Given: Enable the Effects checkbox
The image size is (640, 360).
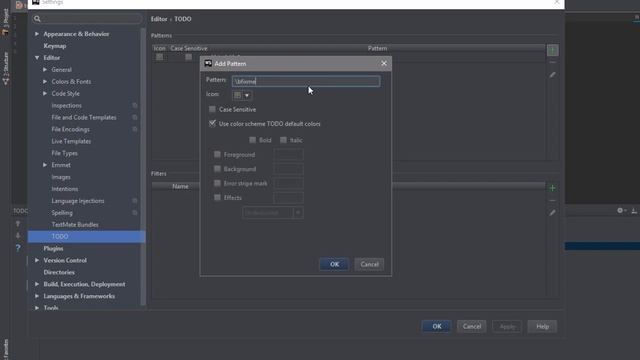Looking at the screenshot, I should coord(217,198).
